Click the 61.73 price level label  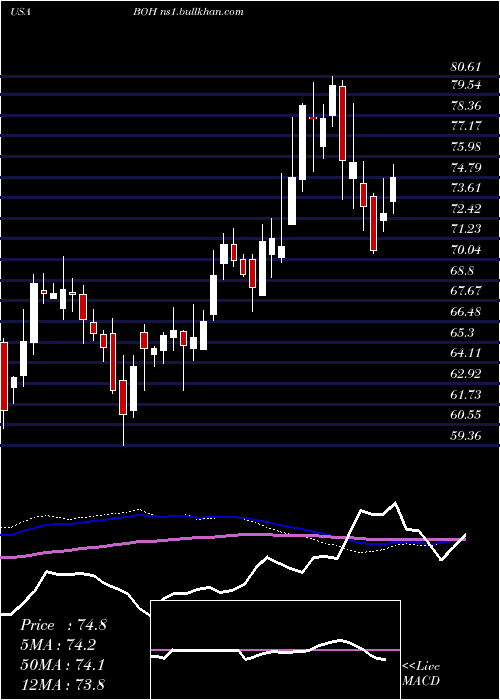tap(466, 395)
